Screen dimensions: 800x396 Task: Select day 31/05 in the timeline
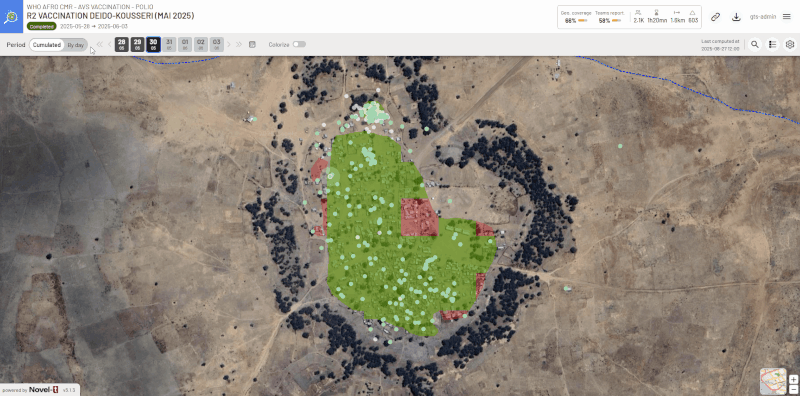coord(169,44)
